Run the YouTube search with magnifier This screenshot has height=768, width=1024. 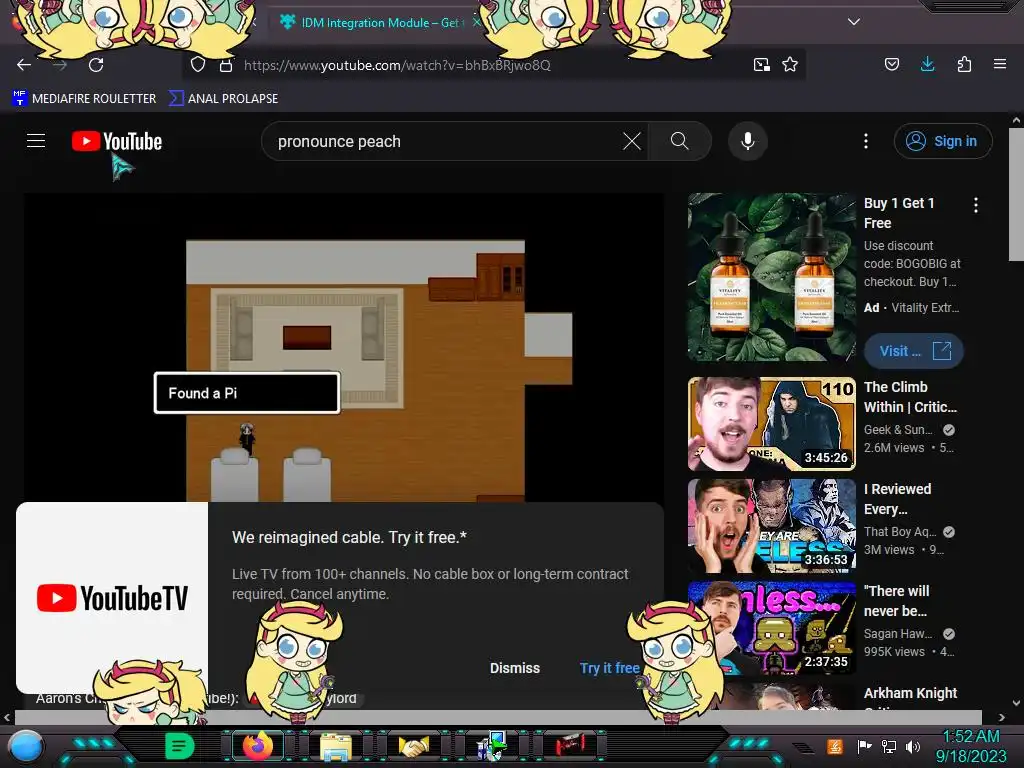pos(680,141)
